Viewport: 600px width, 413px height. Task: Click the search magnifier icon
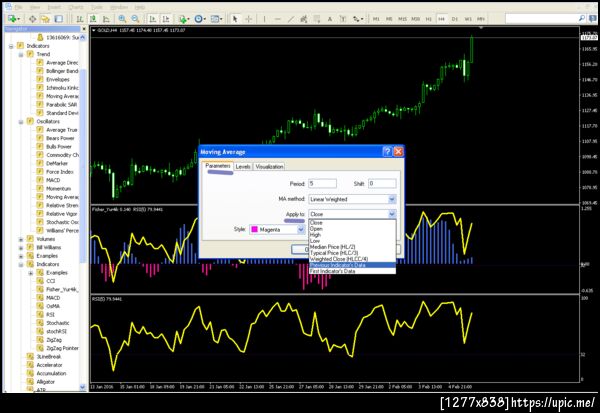click(x=582, y=18)
